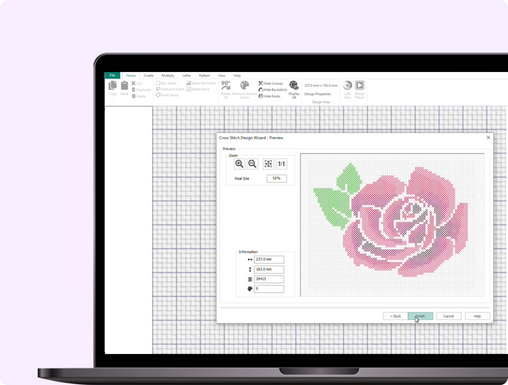Image resolution: width=508 pixels, height=385 pixels.
Task: Choose the Box Select tool
Action: 166,83
